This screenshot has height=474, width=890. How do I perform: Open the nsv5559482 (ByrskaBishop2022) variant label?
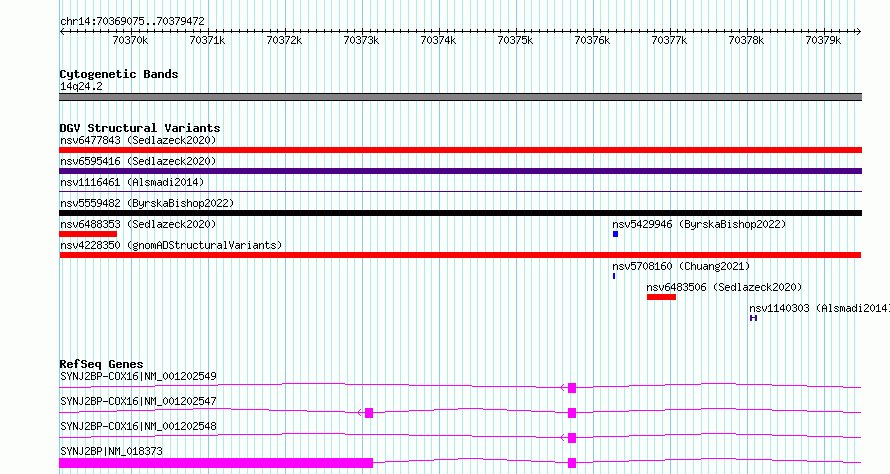point(147,203)
